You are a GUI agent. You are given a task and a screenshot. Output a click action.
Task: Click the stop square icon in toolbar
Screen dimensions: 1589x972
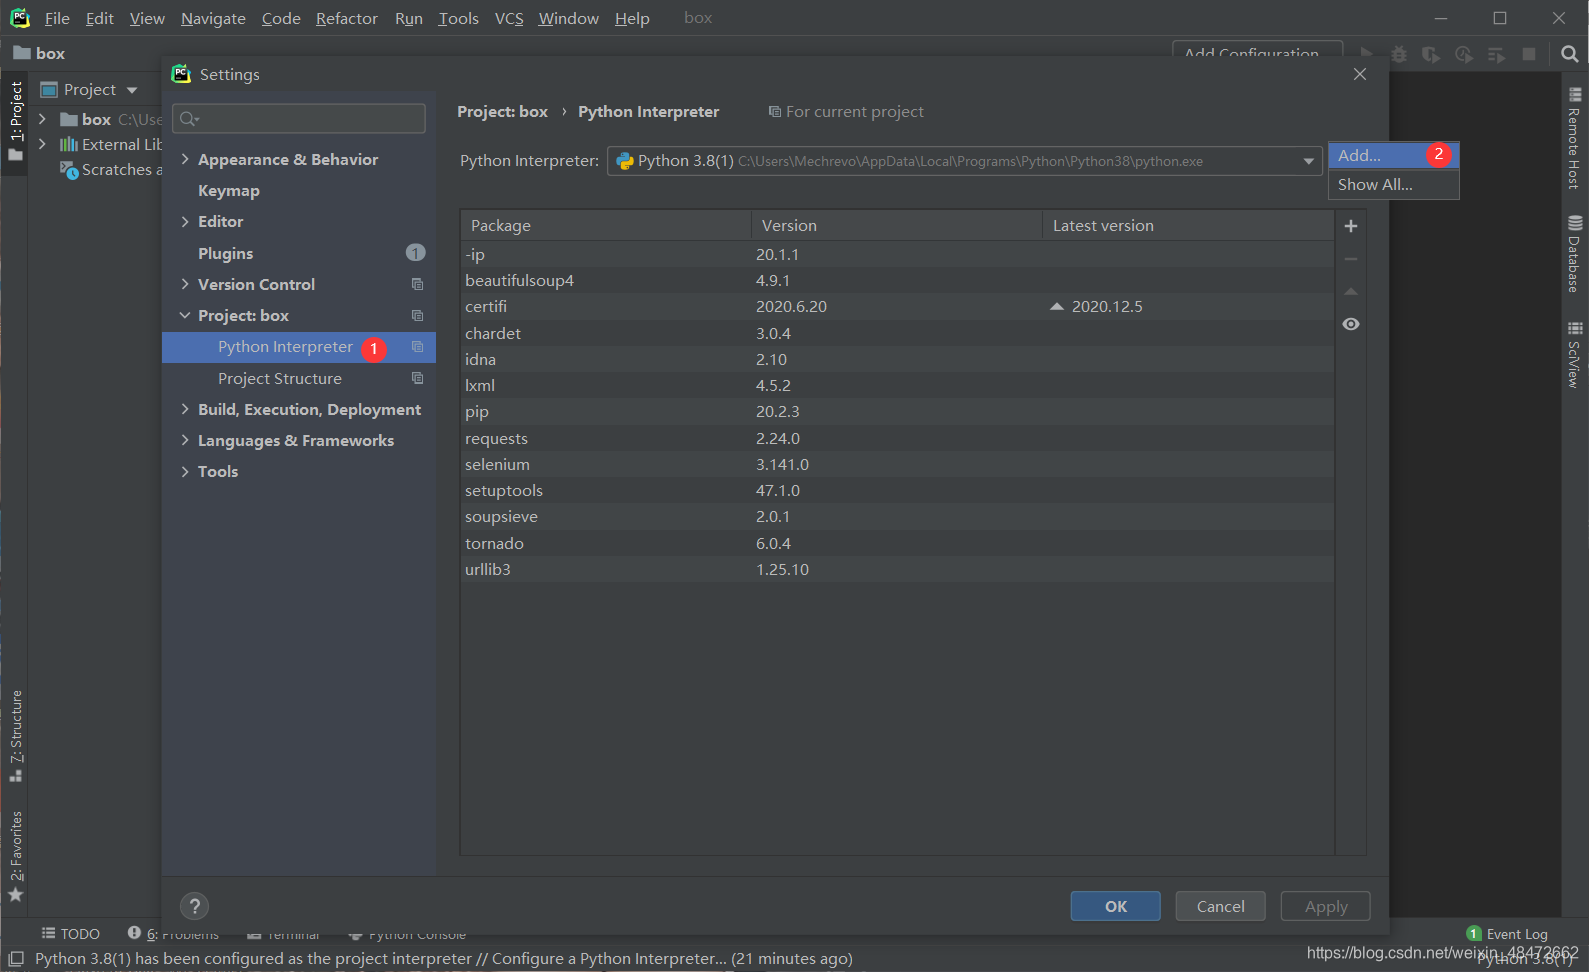(x=1529, y=54)
